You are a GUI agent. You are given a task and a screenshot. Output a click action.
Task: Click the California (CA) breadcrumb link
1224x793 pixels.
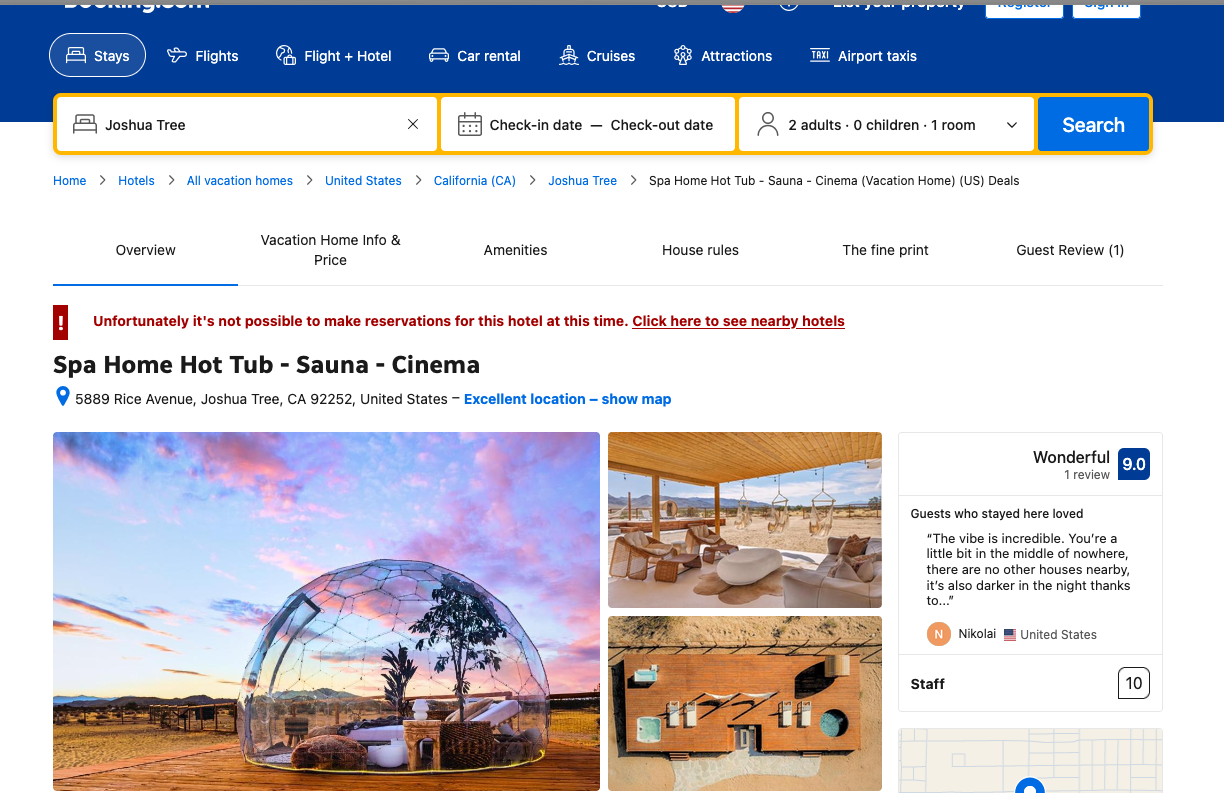[x=474, y=181]
